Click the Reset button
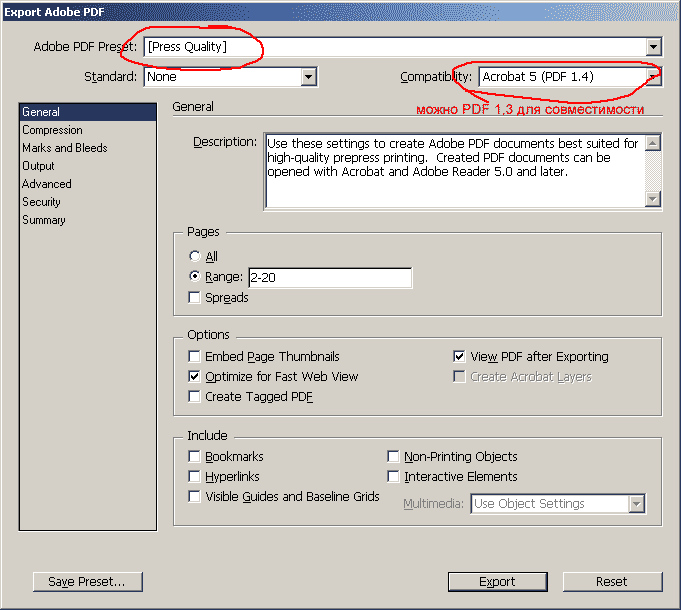The image size is (681, 610). (x=612, y=582)
